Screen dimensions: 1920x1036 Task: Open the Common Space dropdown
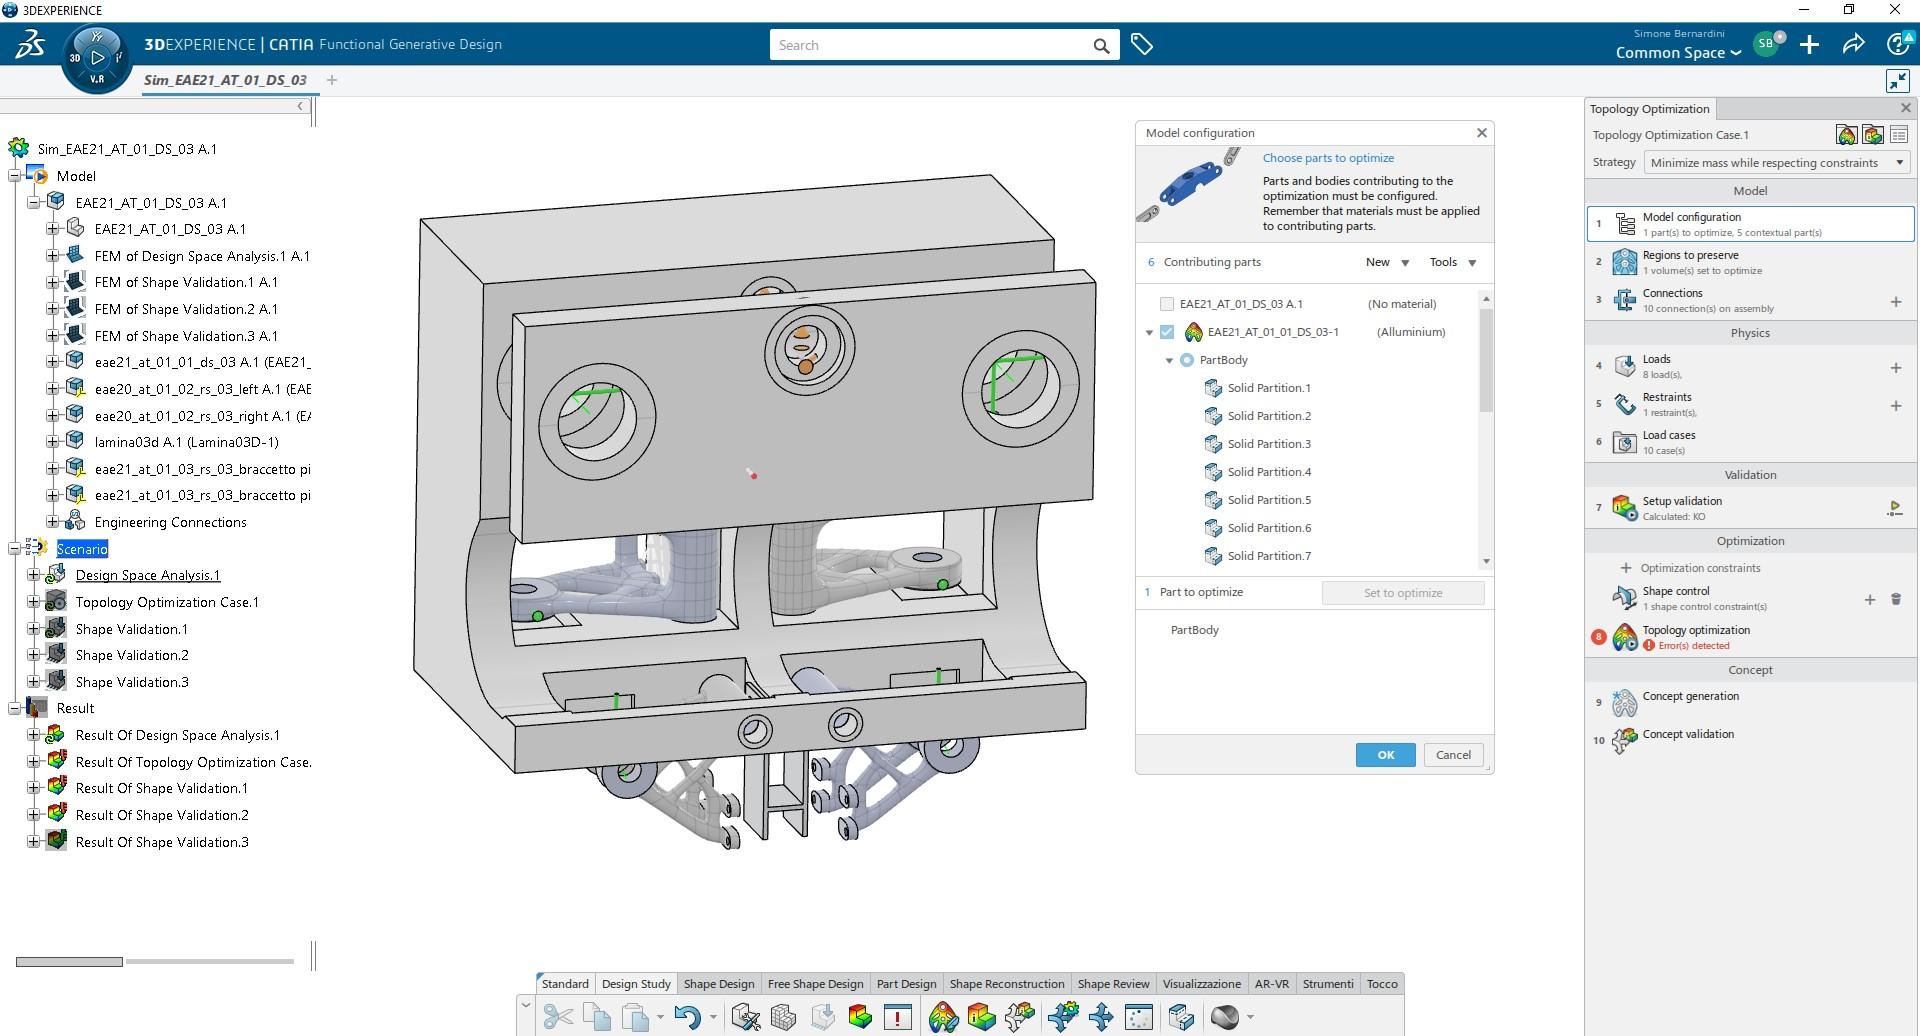pyautogui.click(x=1678, y=53)
